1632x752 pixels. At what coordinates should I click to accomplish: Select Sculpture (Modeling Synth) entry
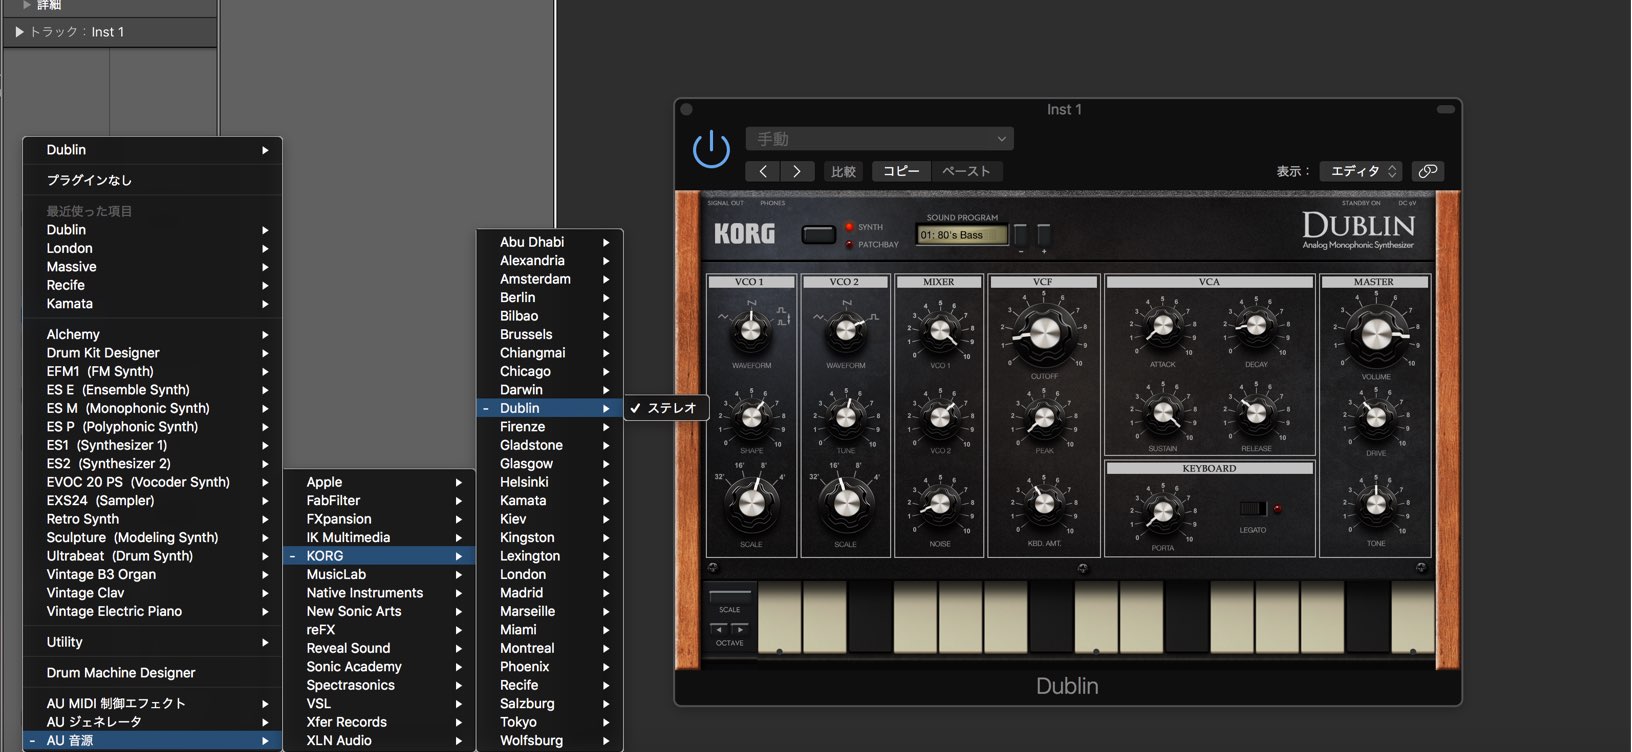click(152, 537)
